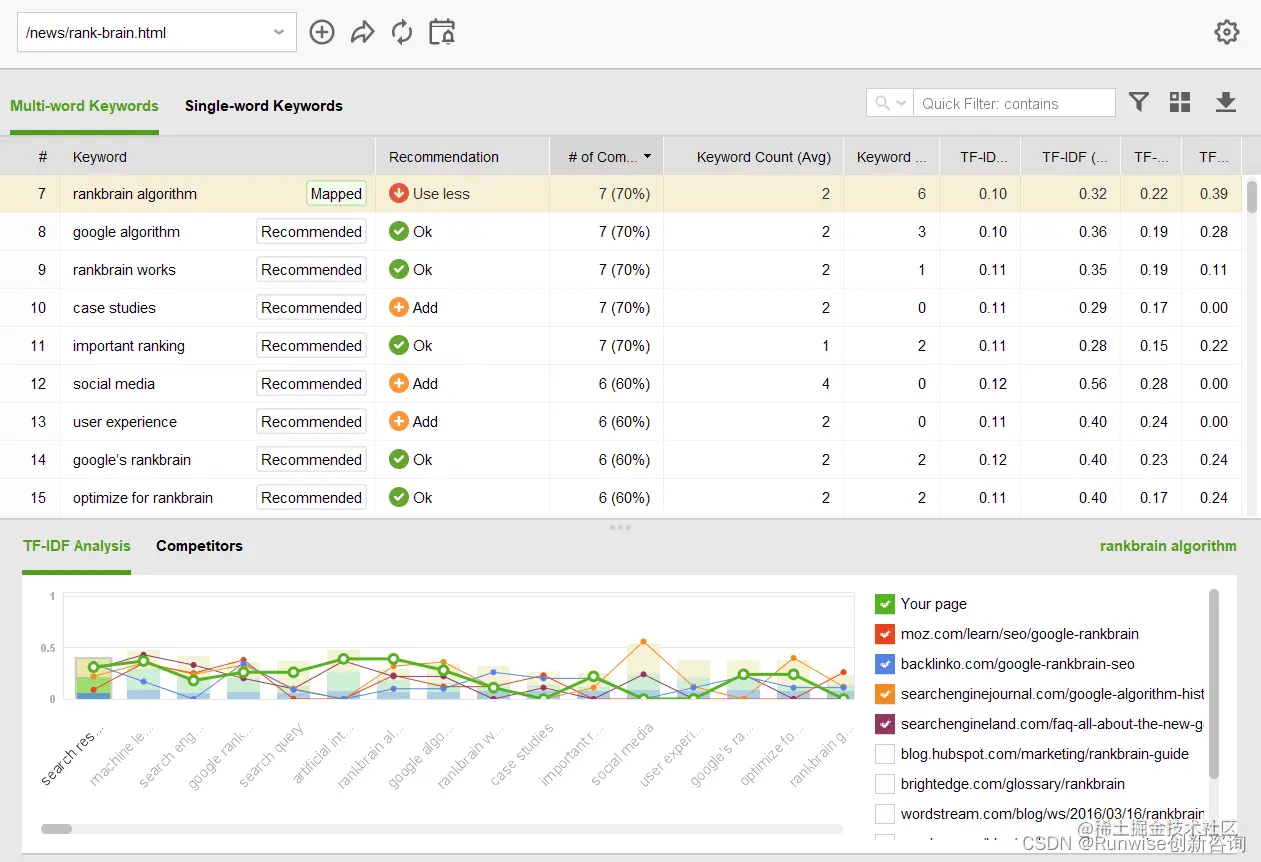Open Recommended dropdown for google's rankbrain
This screenshot has width=1261, height=862.
[311, 460]
